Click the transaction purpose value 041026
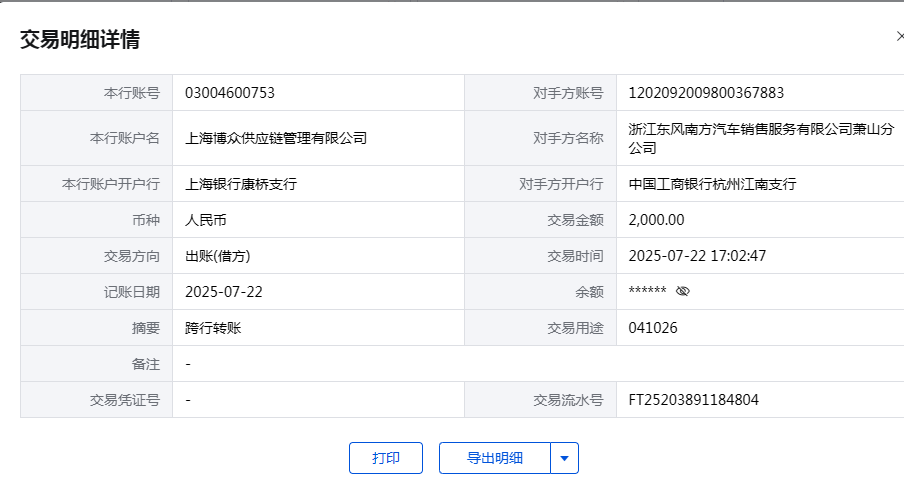 pos(653,328)
